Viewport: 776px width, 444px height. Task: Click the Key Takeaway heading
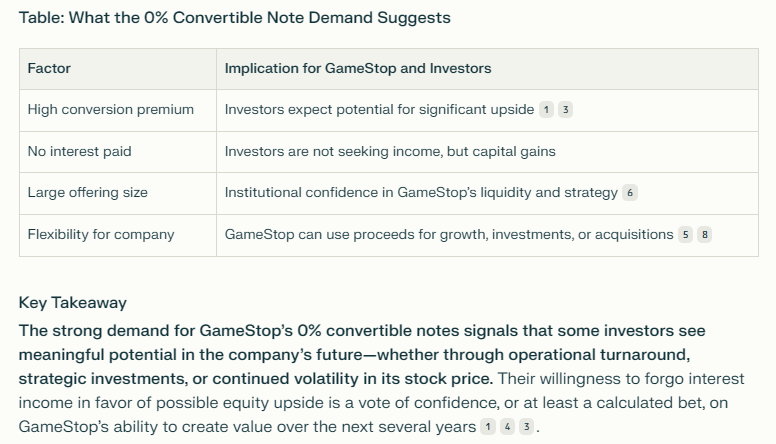[73, 303]
